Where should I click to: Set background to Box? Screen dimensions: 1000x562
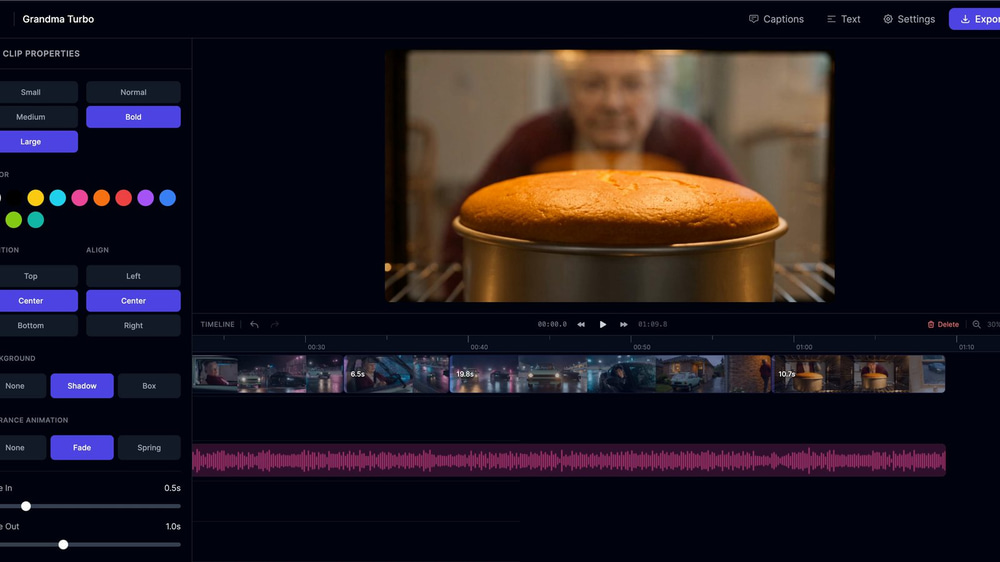[149, 386]
